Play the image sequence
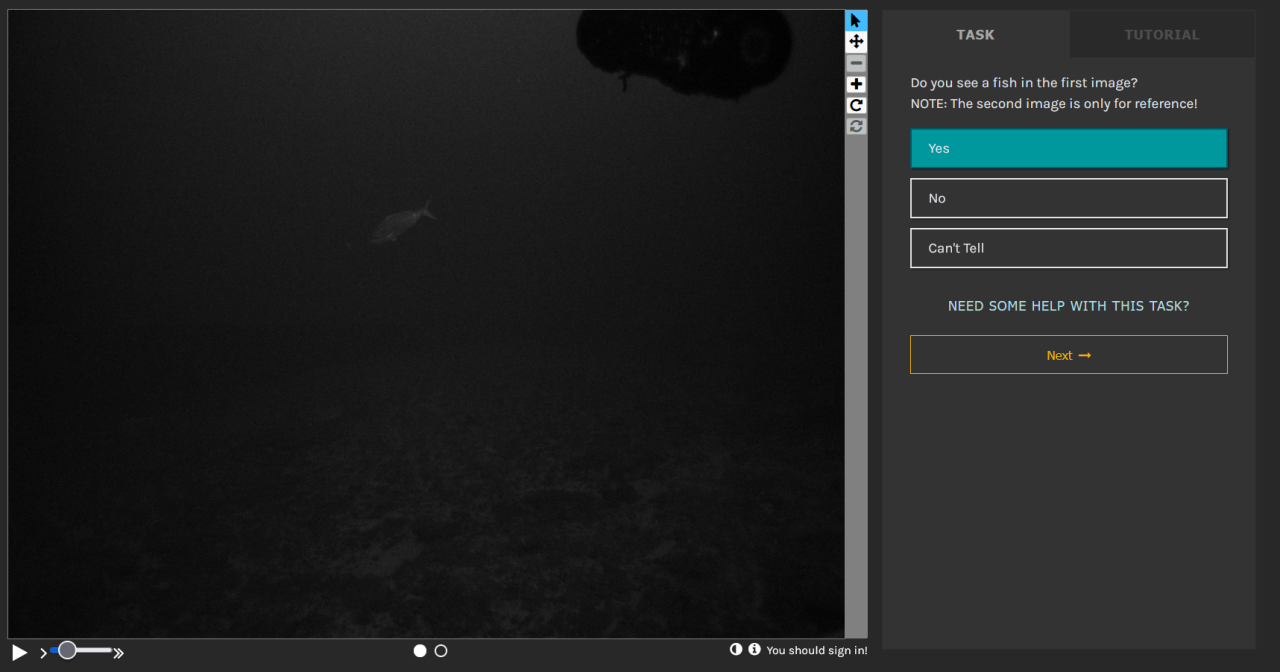Screen dimensions: 1280x672 click(19, 652)
